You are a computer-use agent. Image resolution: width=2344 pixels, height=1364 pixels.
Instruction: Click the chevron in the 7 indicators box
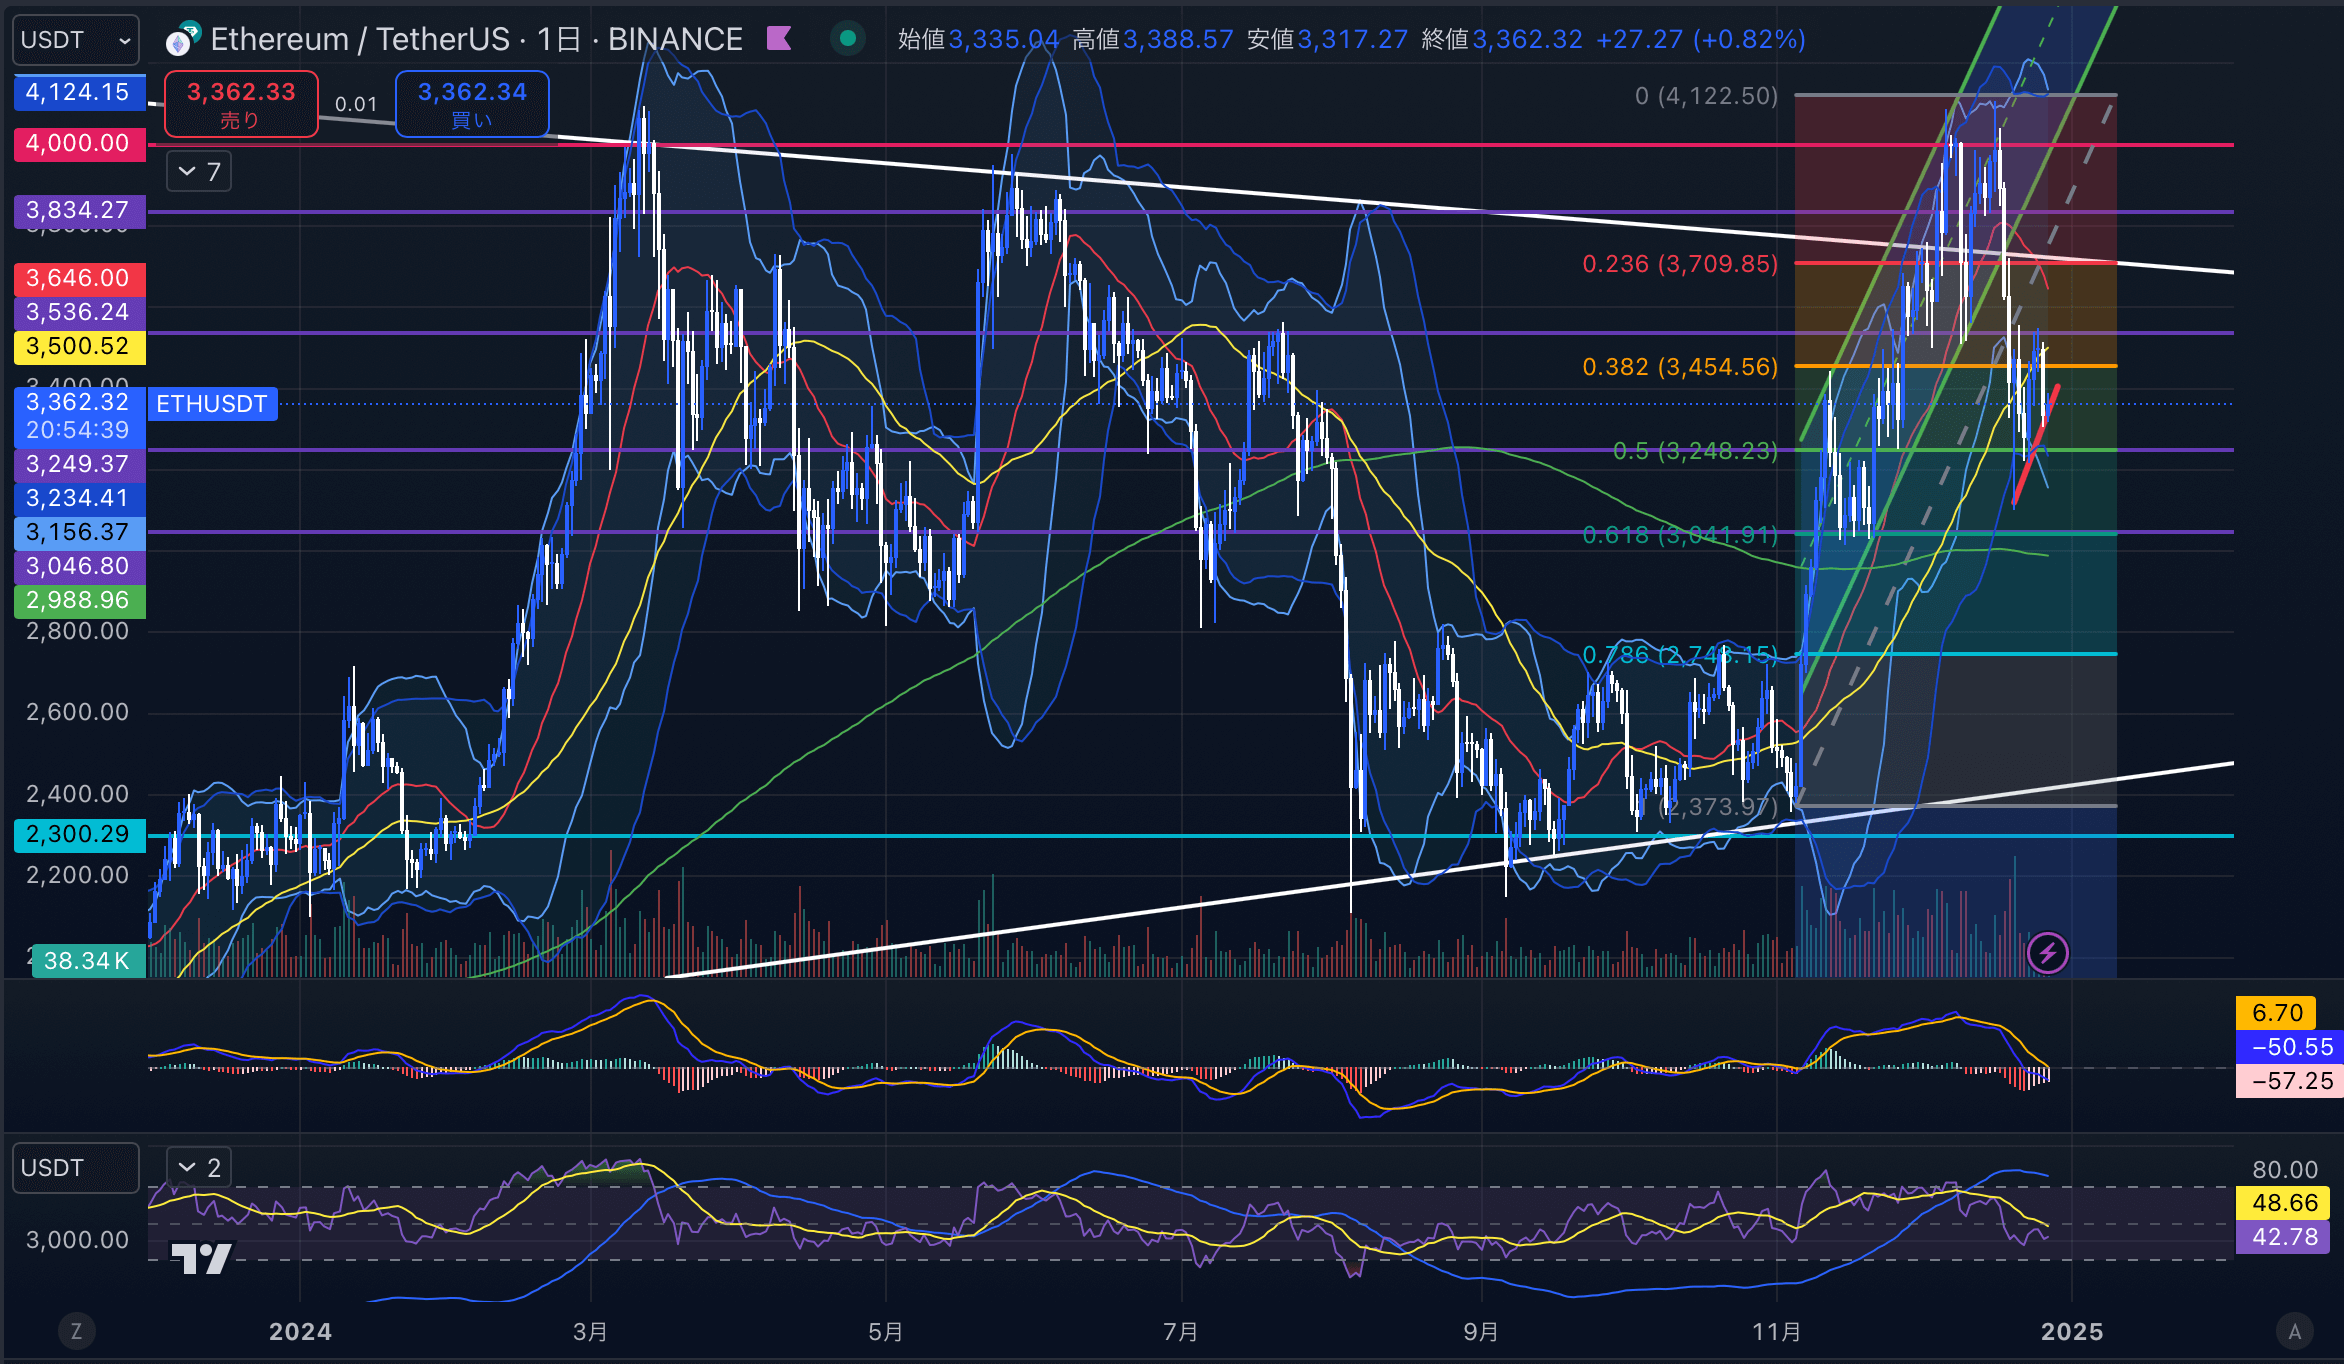pyautogui.click(x=187, y=172)
